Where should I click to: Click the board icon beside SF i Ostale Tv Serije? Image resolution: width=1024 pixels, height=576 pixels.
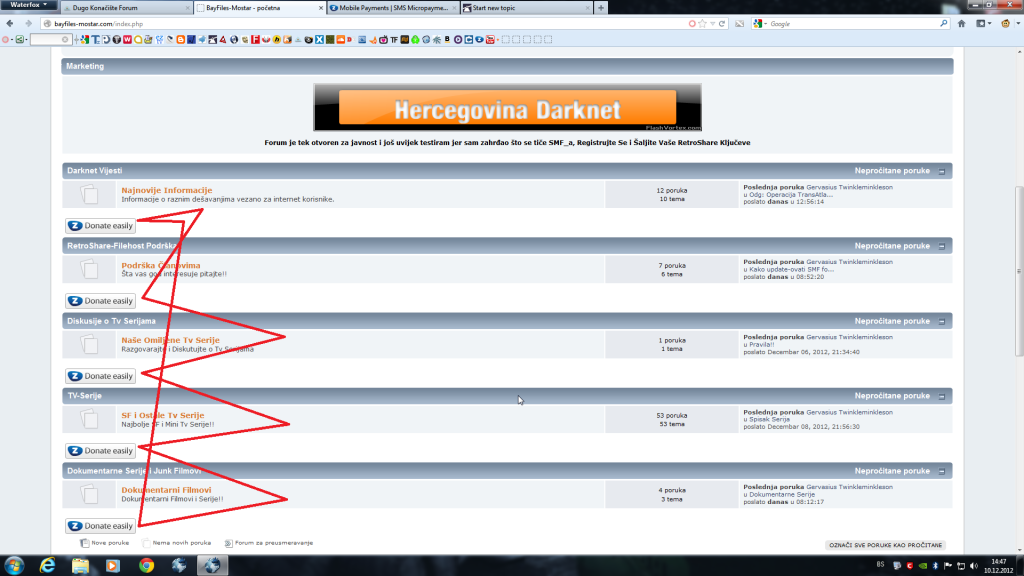(89, 419)
